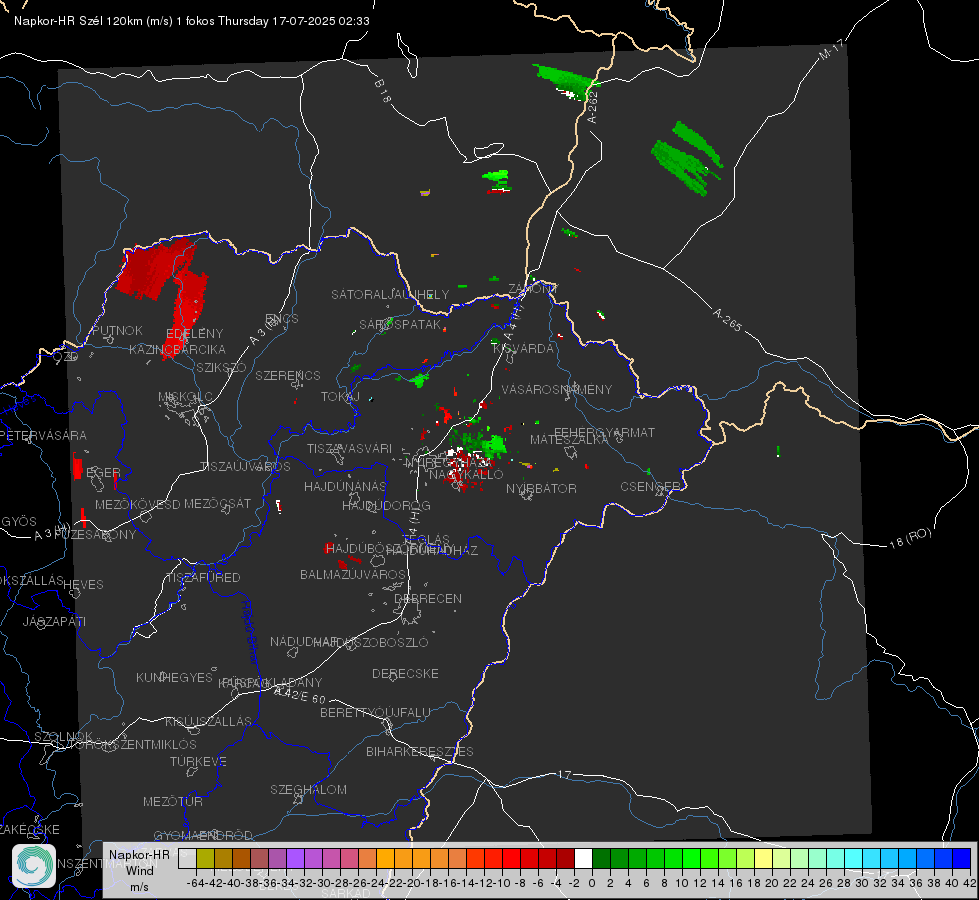Click the white swatch in the wind legend
The width and height of the screenshot is (979, 900).
pyautogui.click(x=583, y=858)
